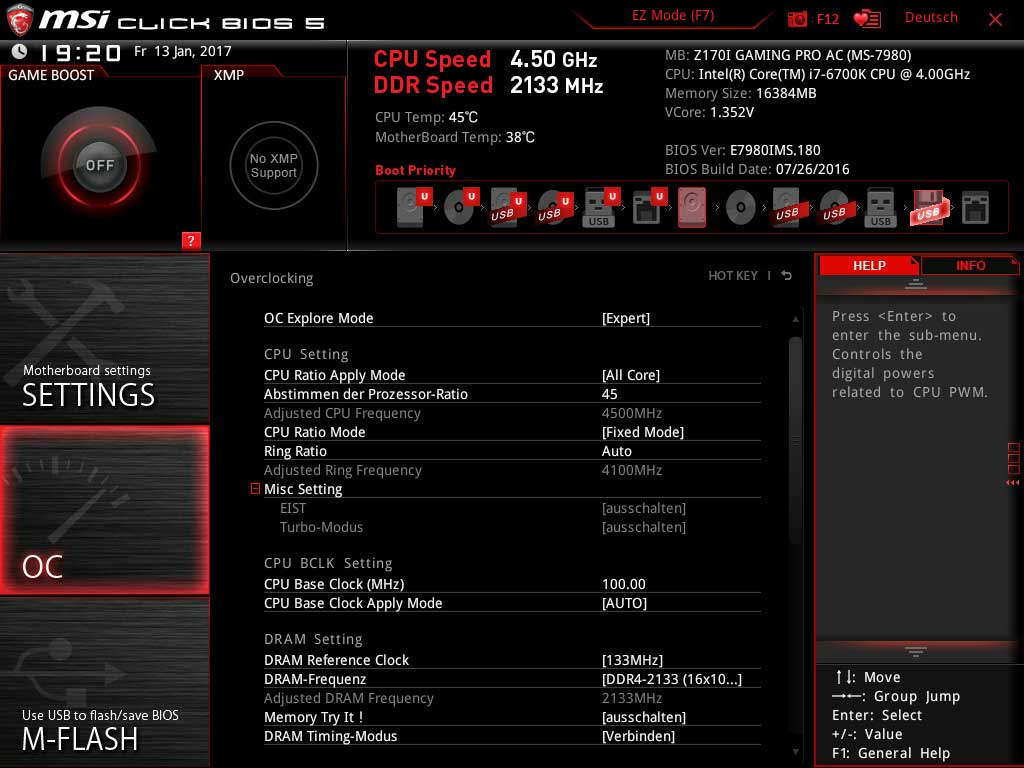1024x768 pixels.
Task: Toggle the XMP profile circle button
Action: click(x=274, y=165)
